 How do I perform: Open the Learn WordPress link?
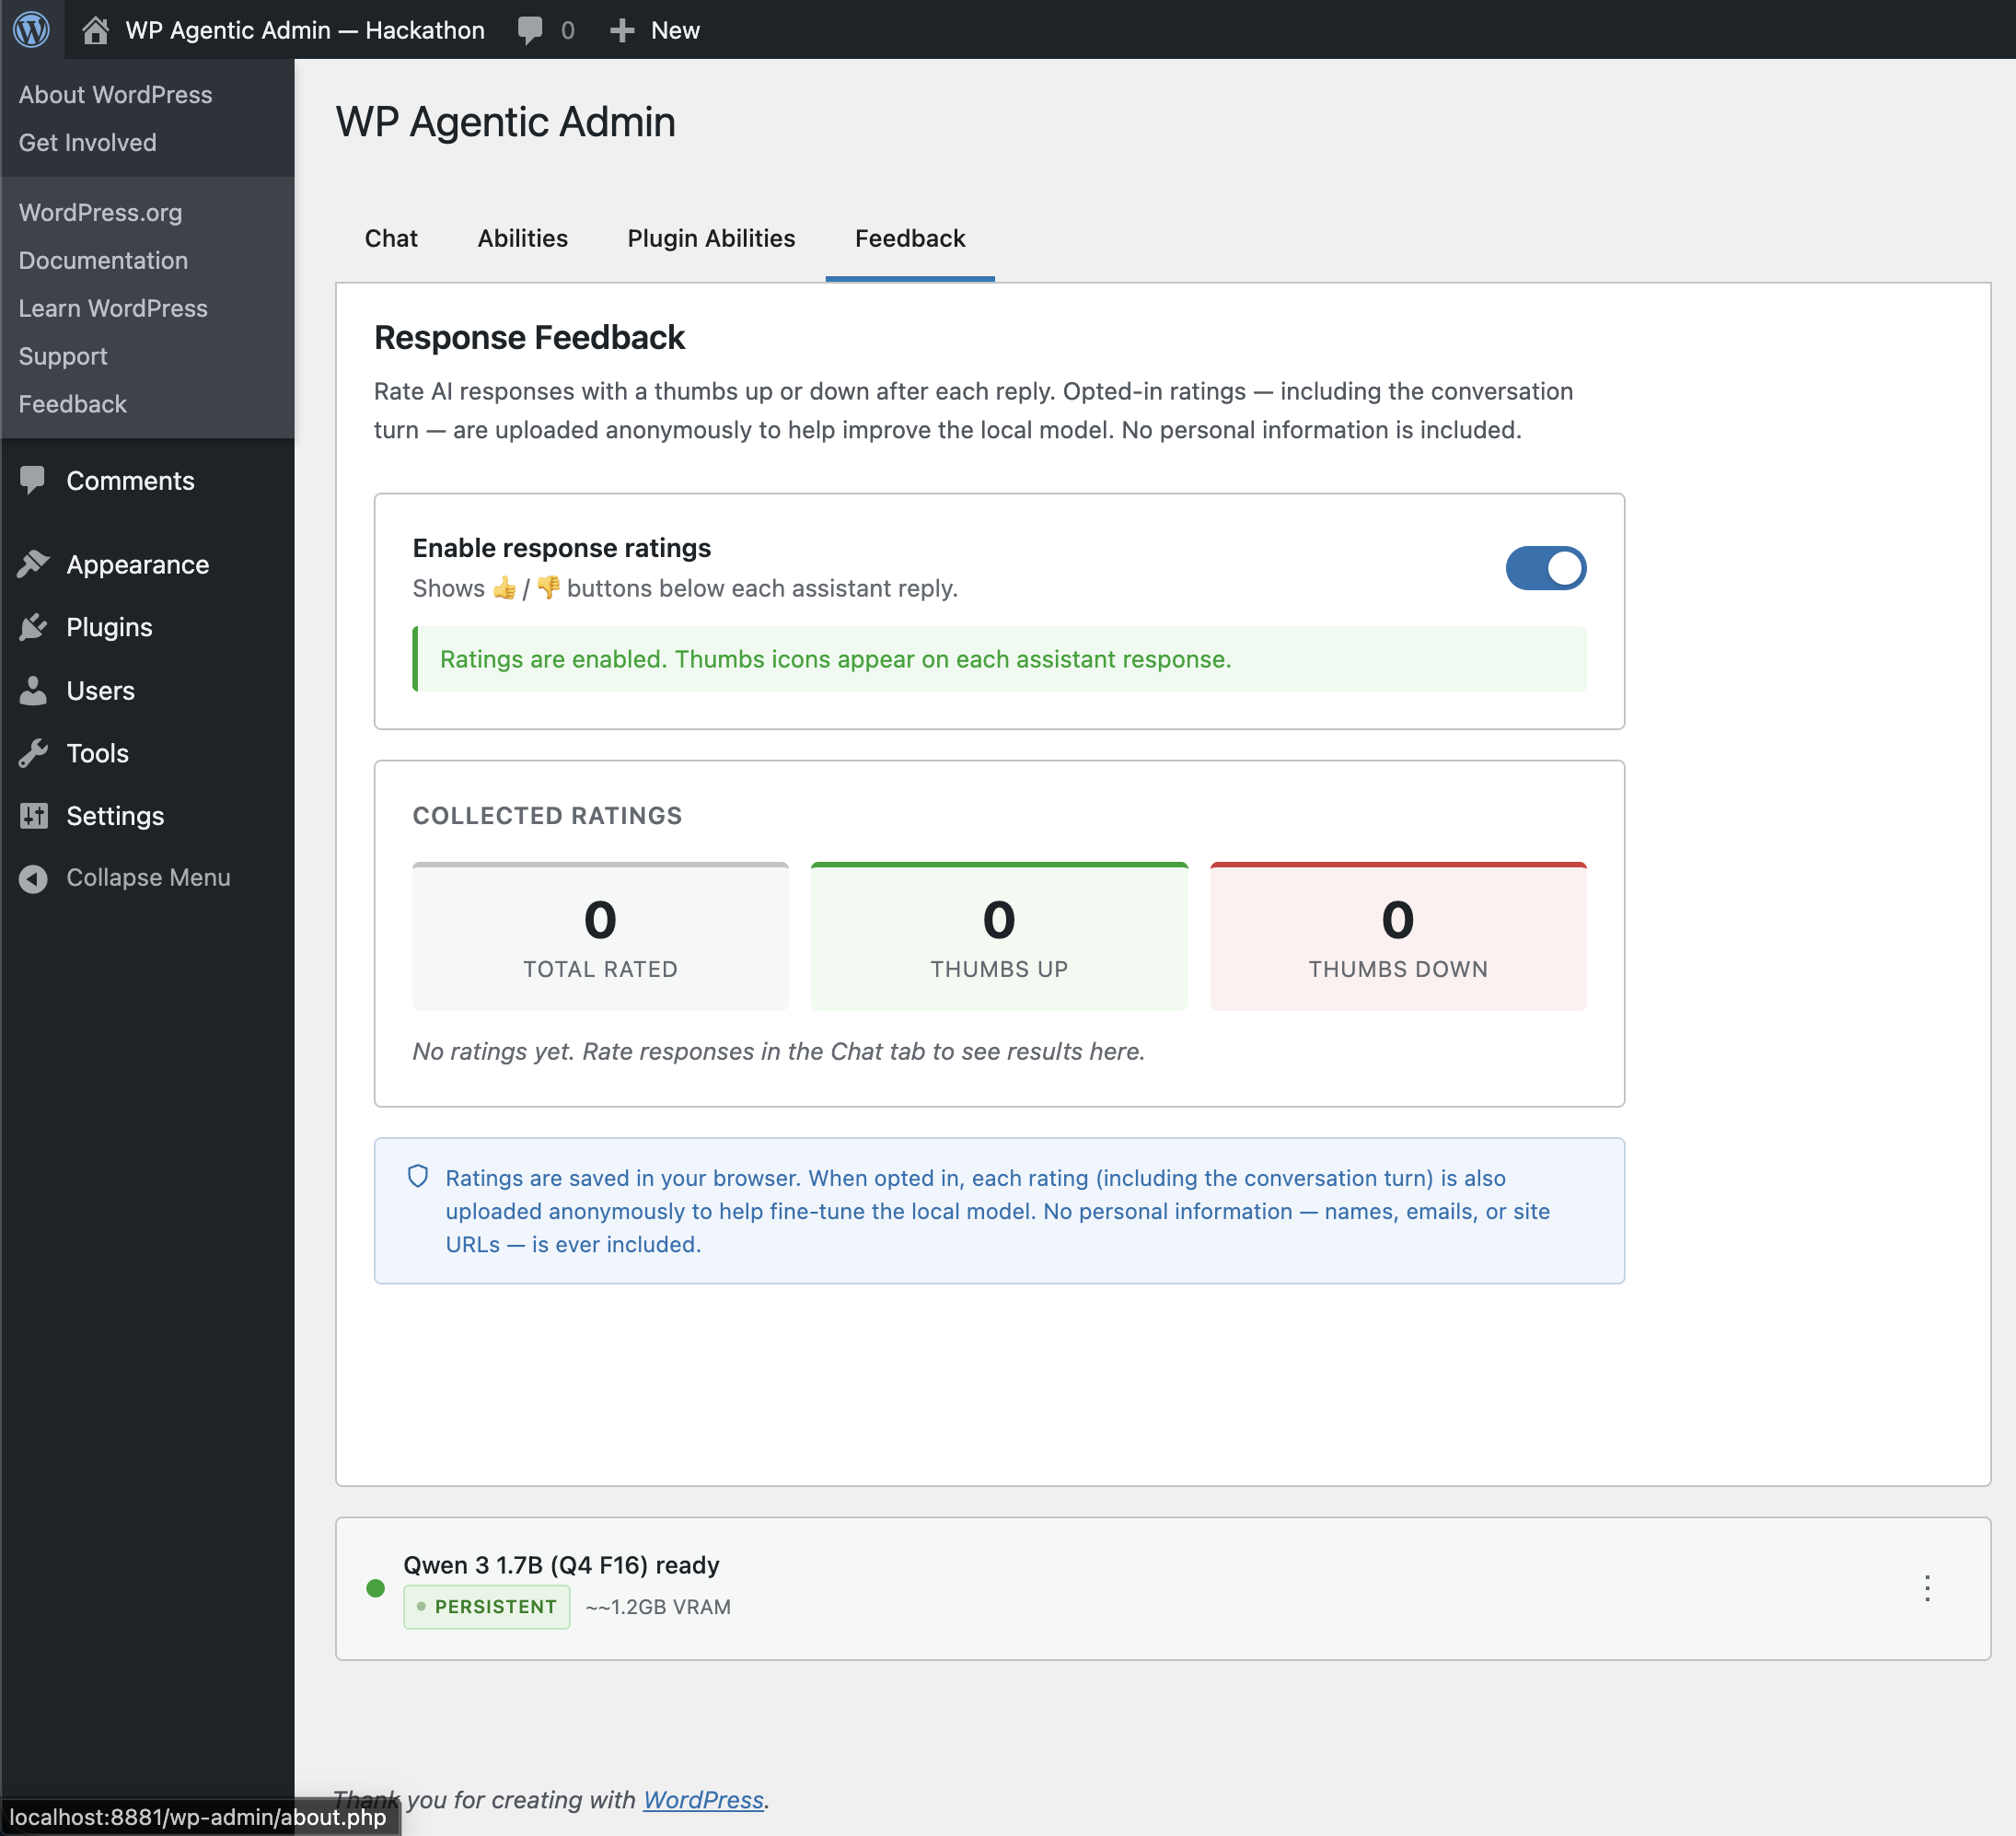[112, 308]
